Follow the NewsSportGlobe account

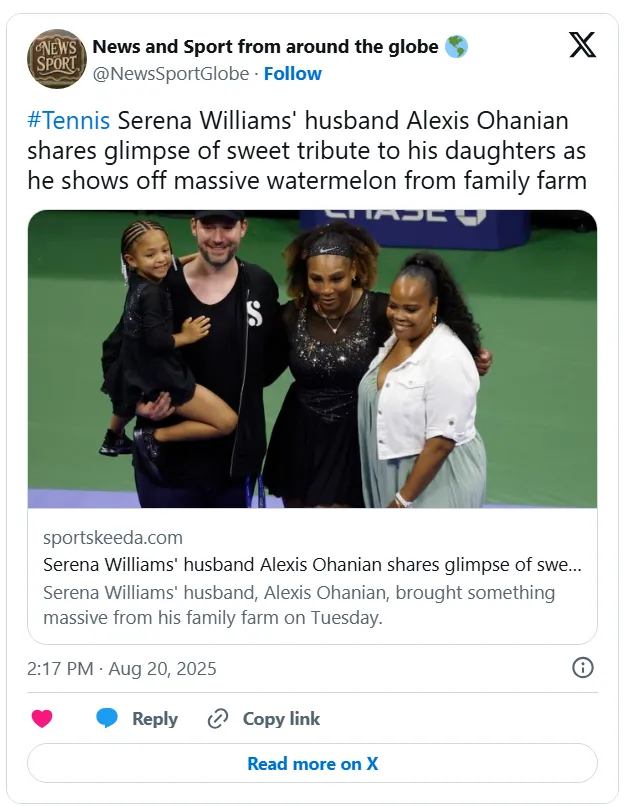pyautogui.click(x=292, y=73)
